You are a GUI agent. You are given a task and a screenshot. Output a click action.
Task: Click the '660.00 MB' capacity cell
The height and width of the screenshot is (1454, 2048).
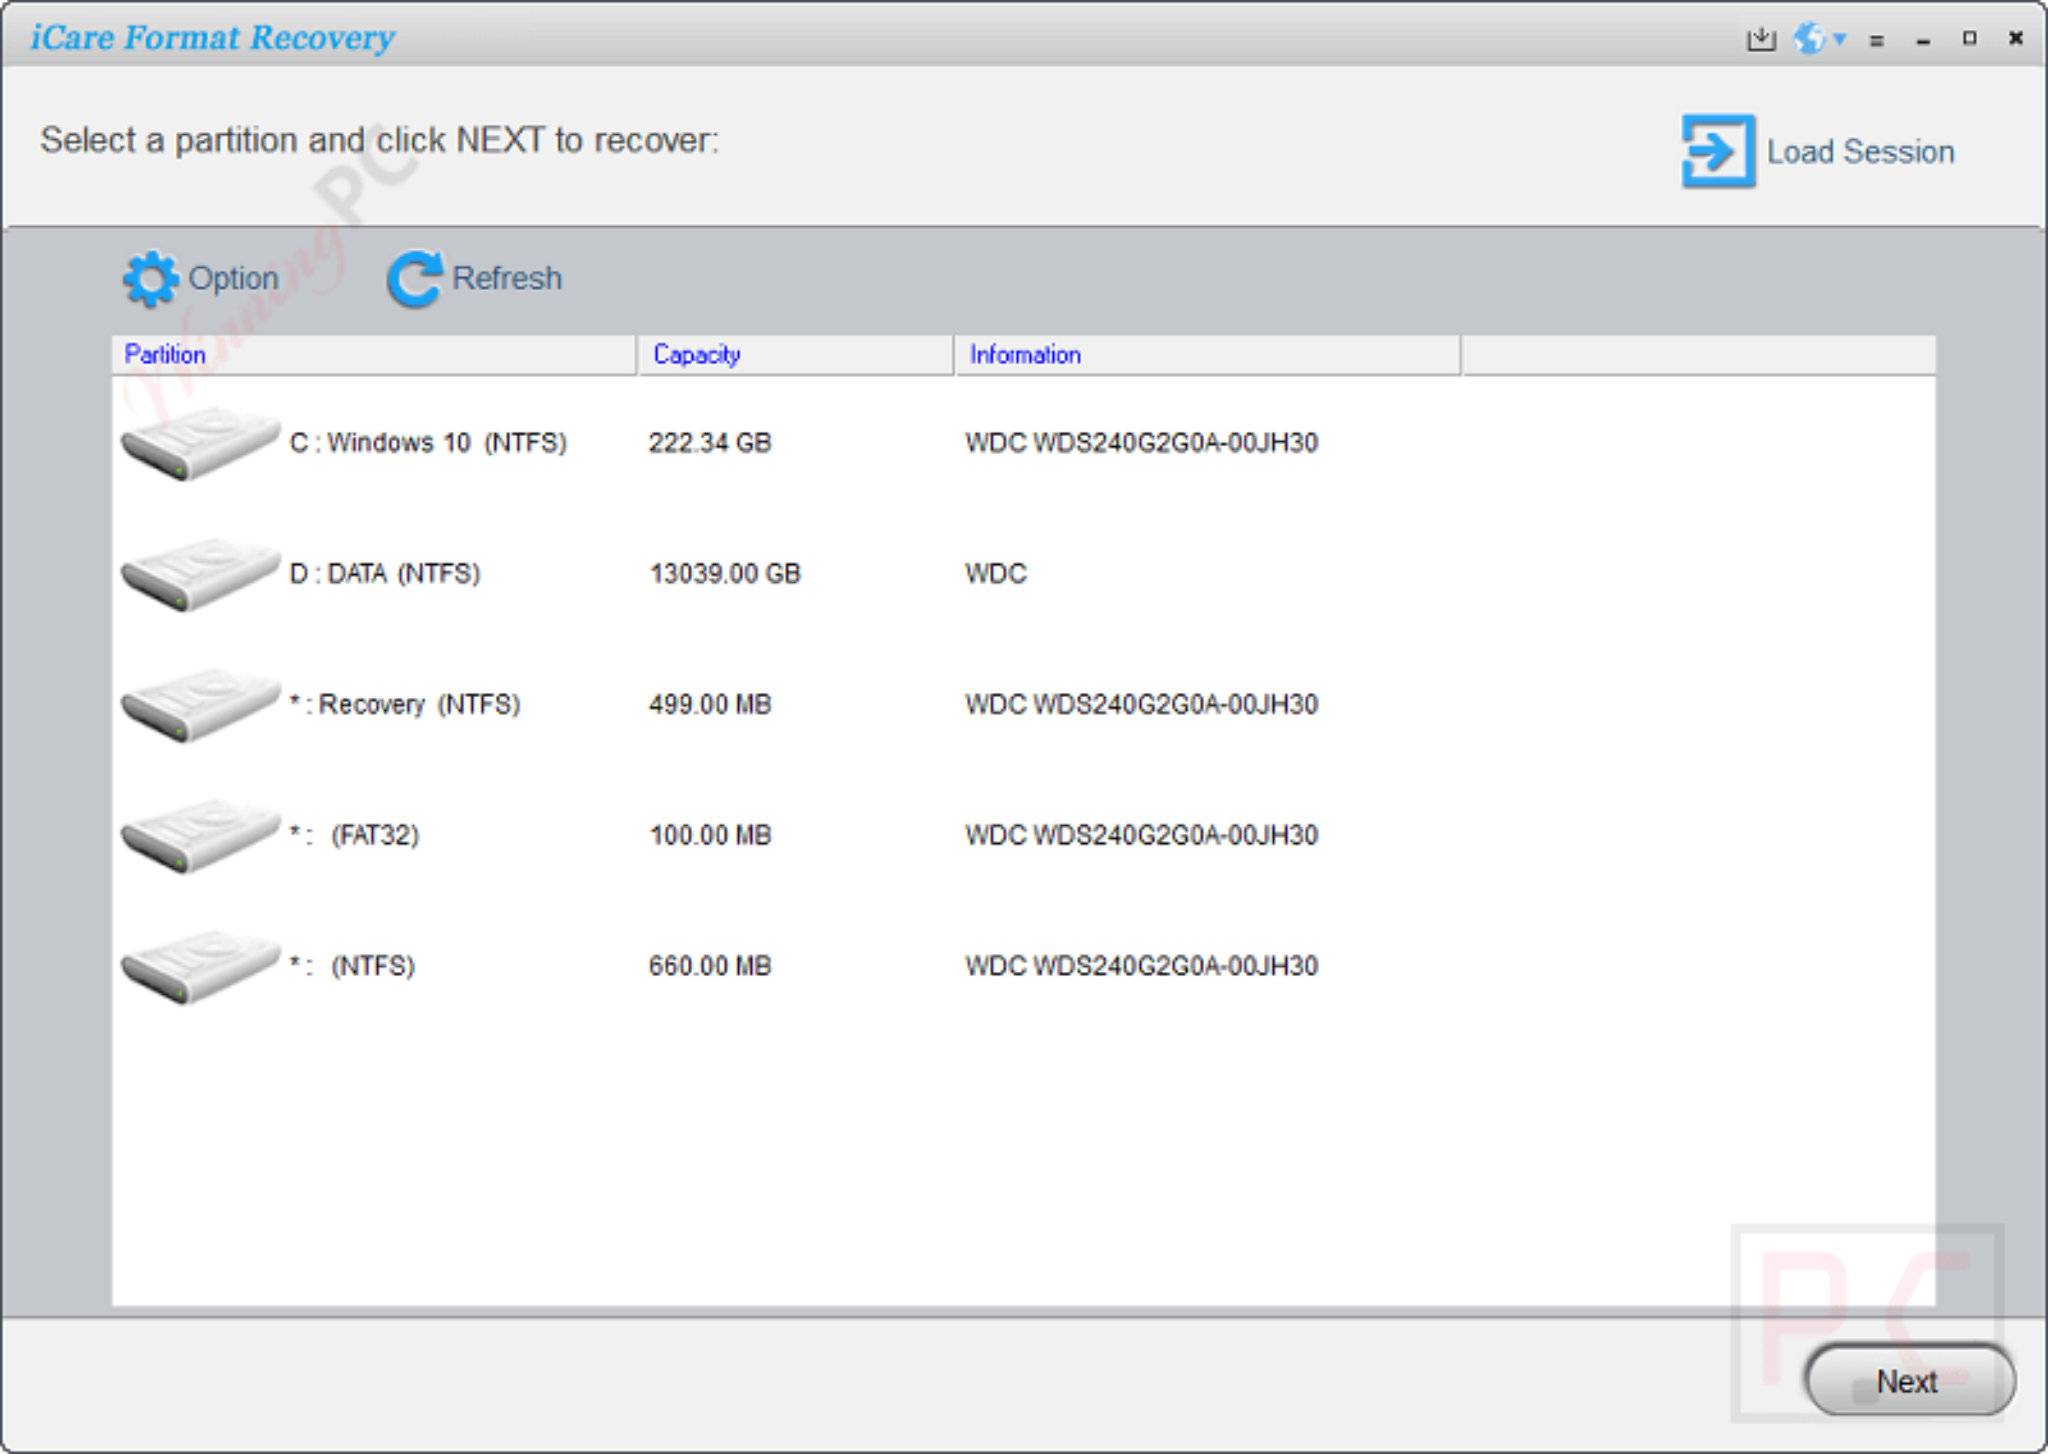[x=710, y=967]
